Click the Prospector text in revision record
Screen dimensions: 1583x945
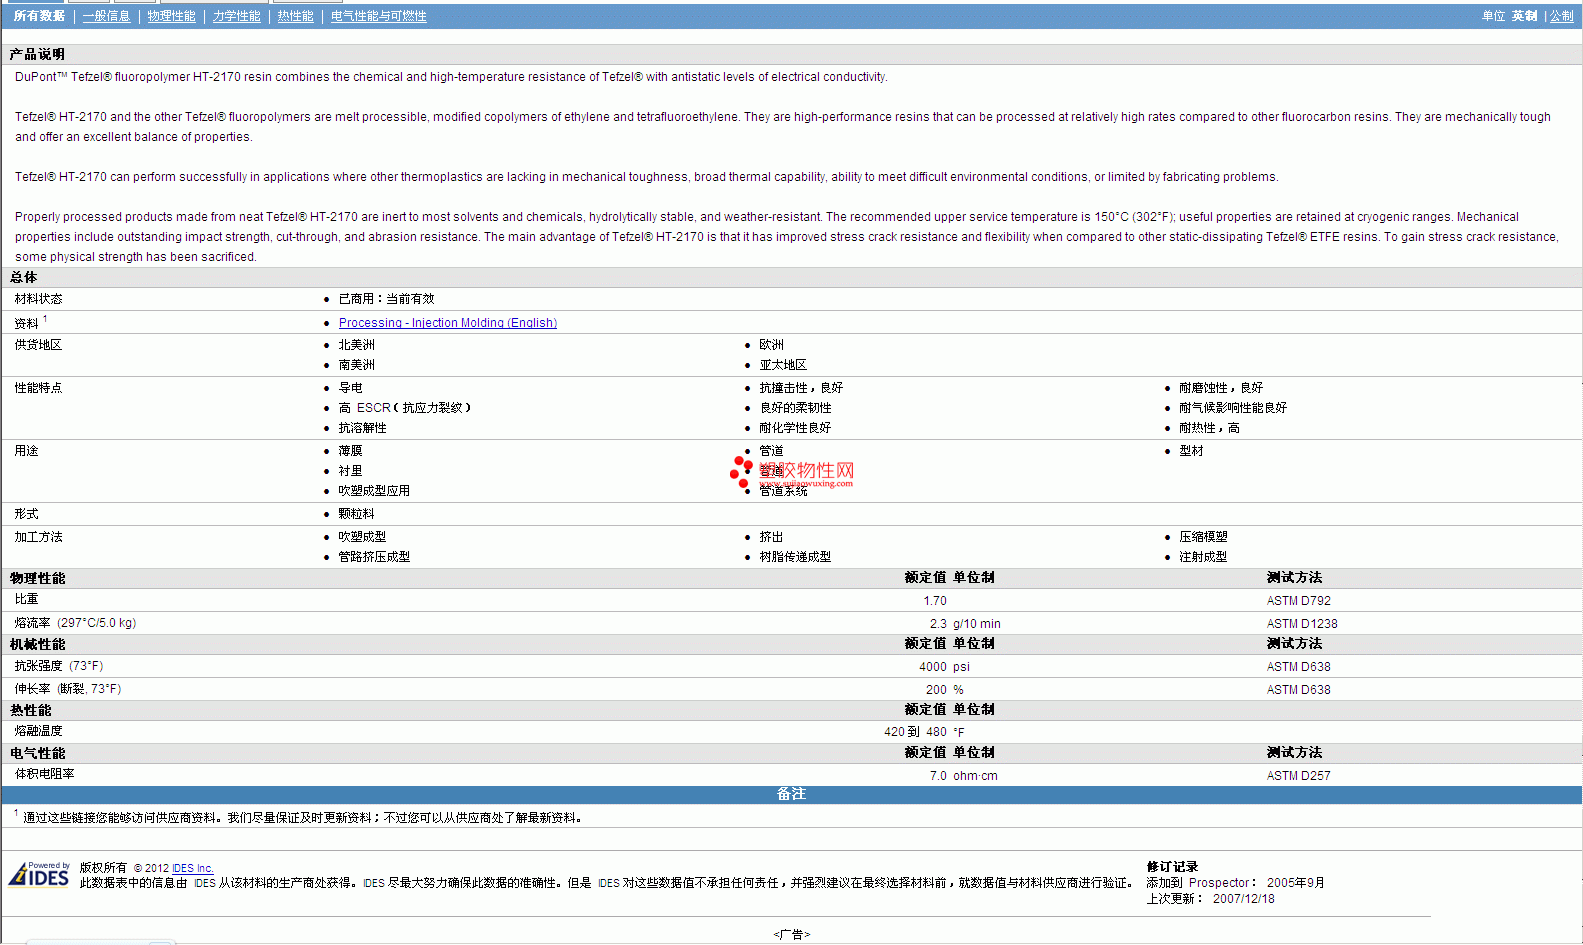pos(1219,883)
